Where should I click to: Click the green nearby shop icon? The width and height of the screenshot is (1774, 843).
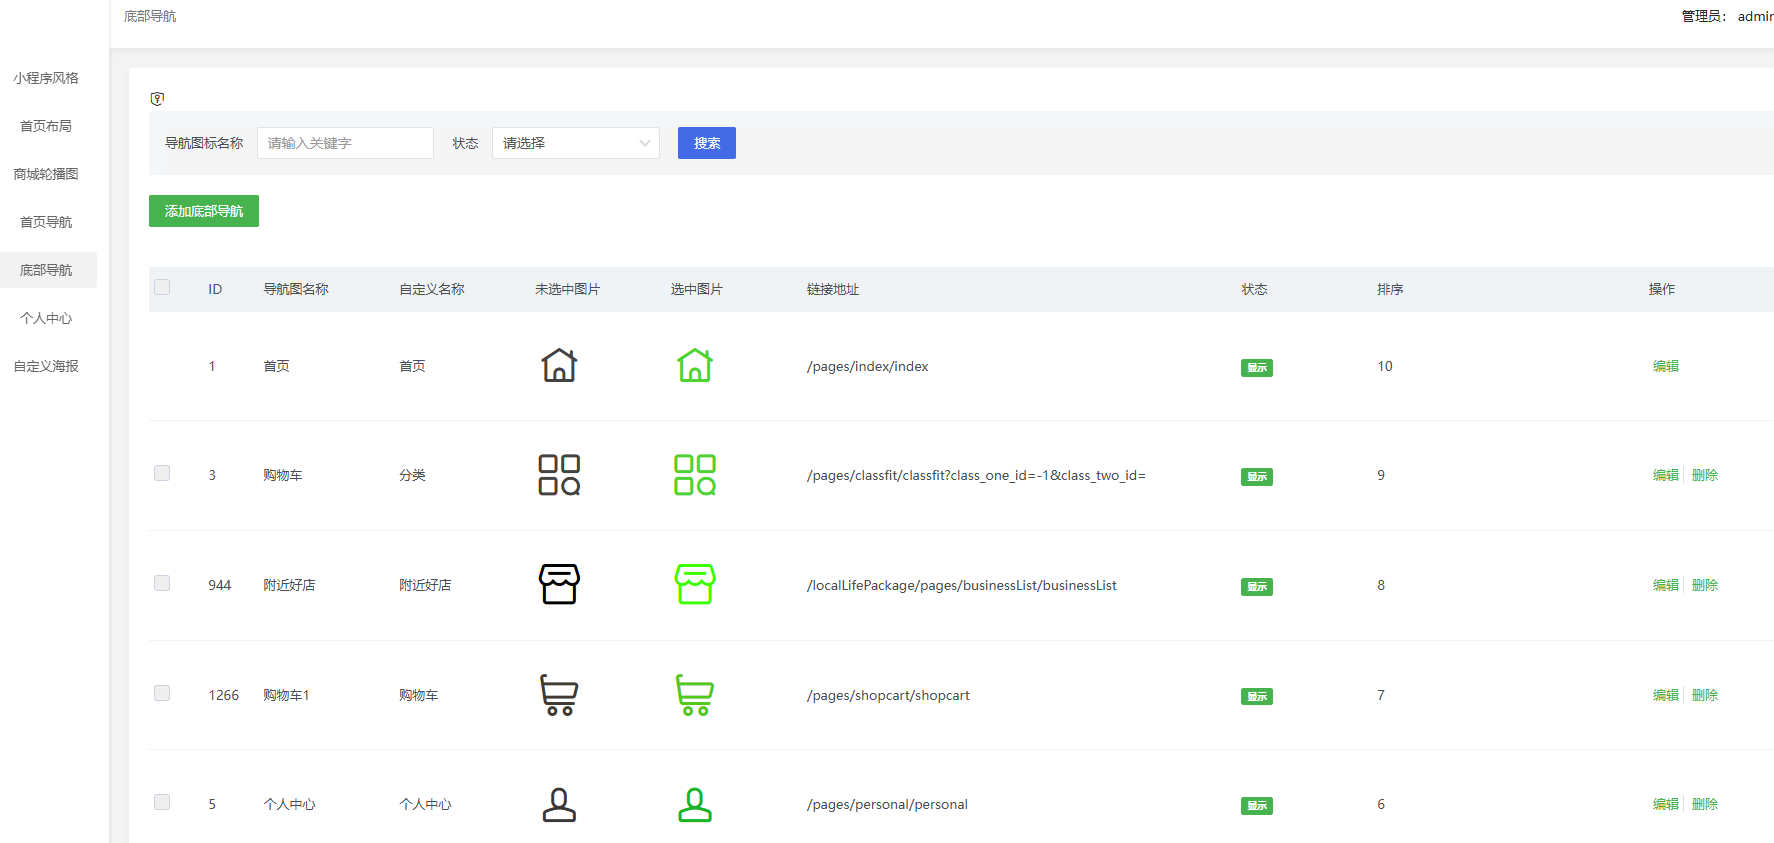coord(695,584)
